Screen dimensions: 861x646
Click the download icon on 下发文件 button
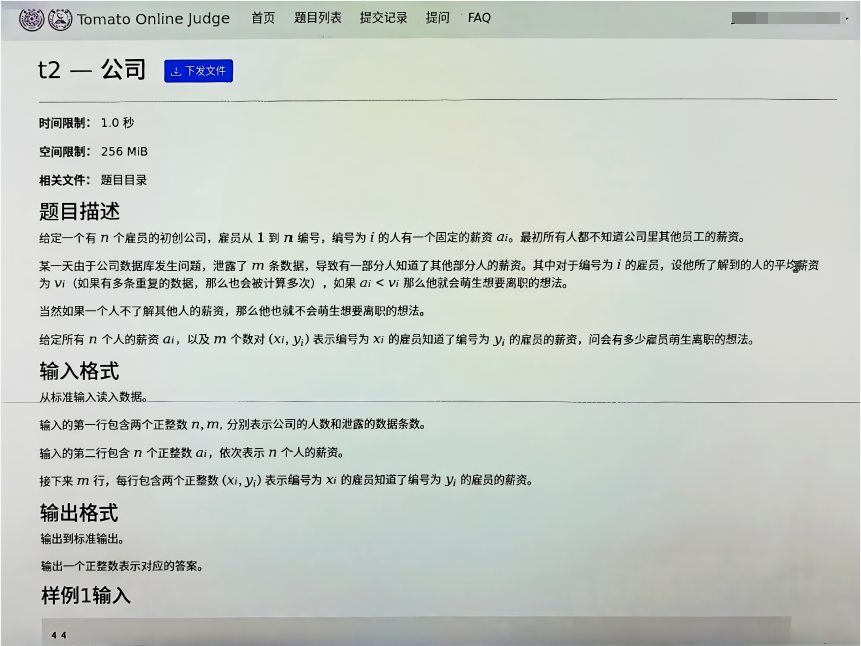tap(177, 71)
